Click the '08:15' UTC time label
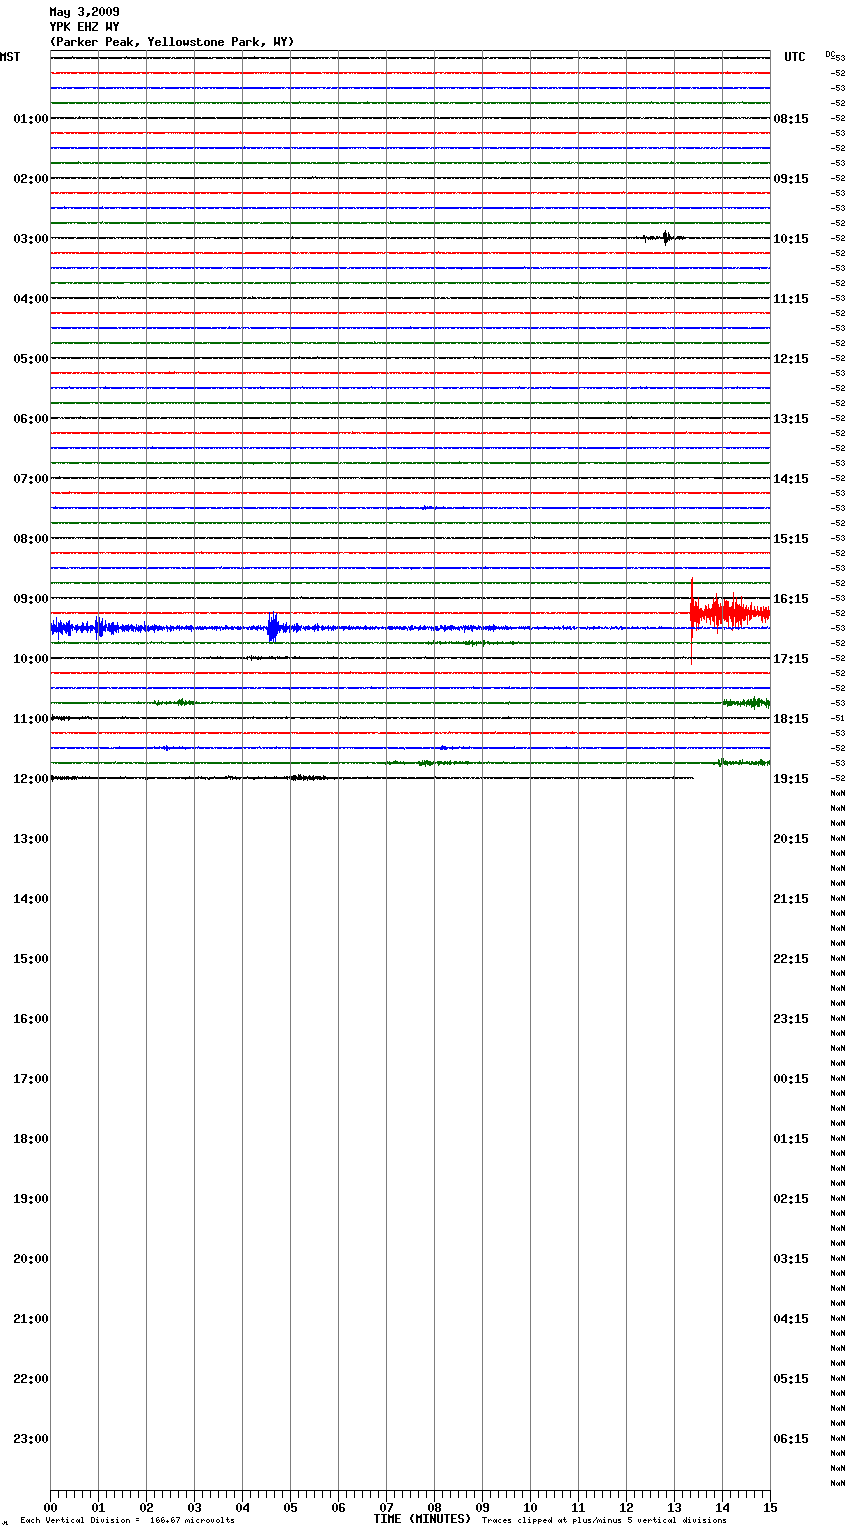This screenshot has width=850, height=1534. 791,119
